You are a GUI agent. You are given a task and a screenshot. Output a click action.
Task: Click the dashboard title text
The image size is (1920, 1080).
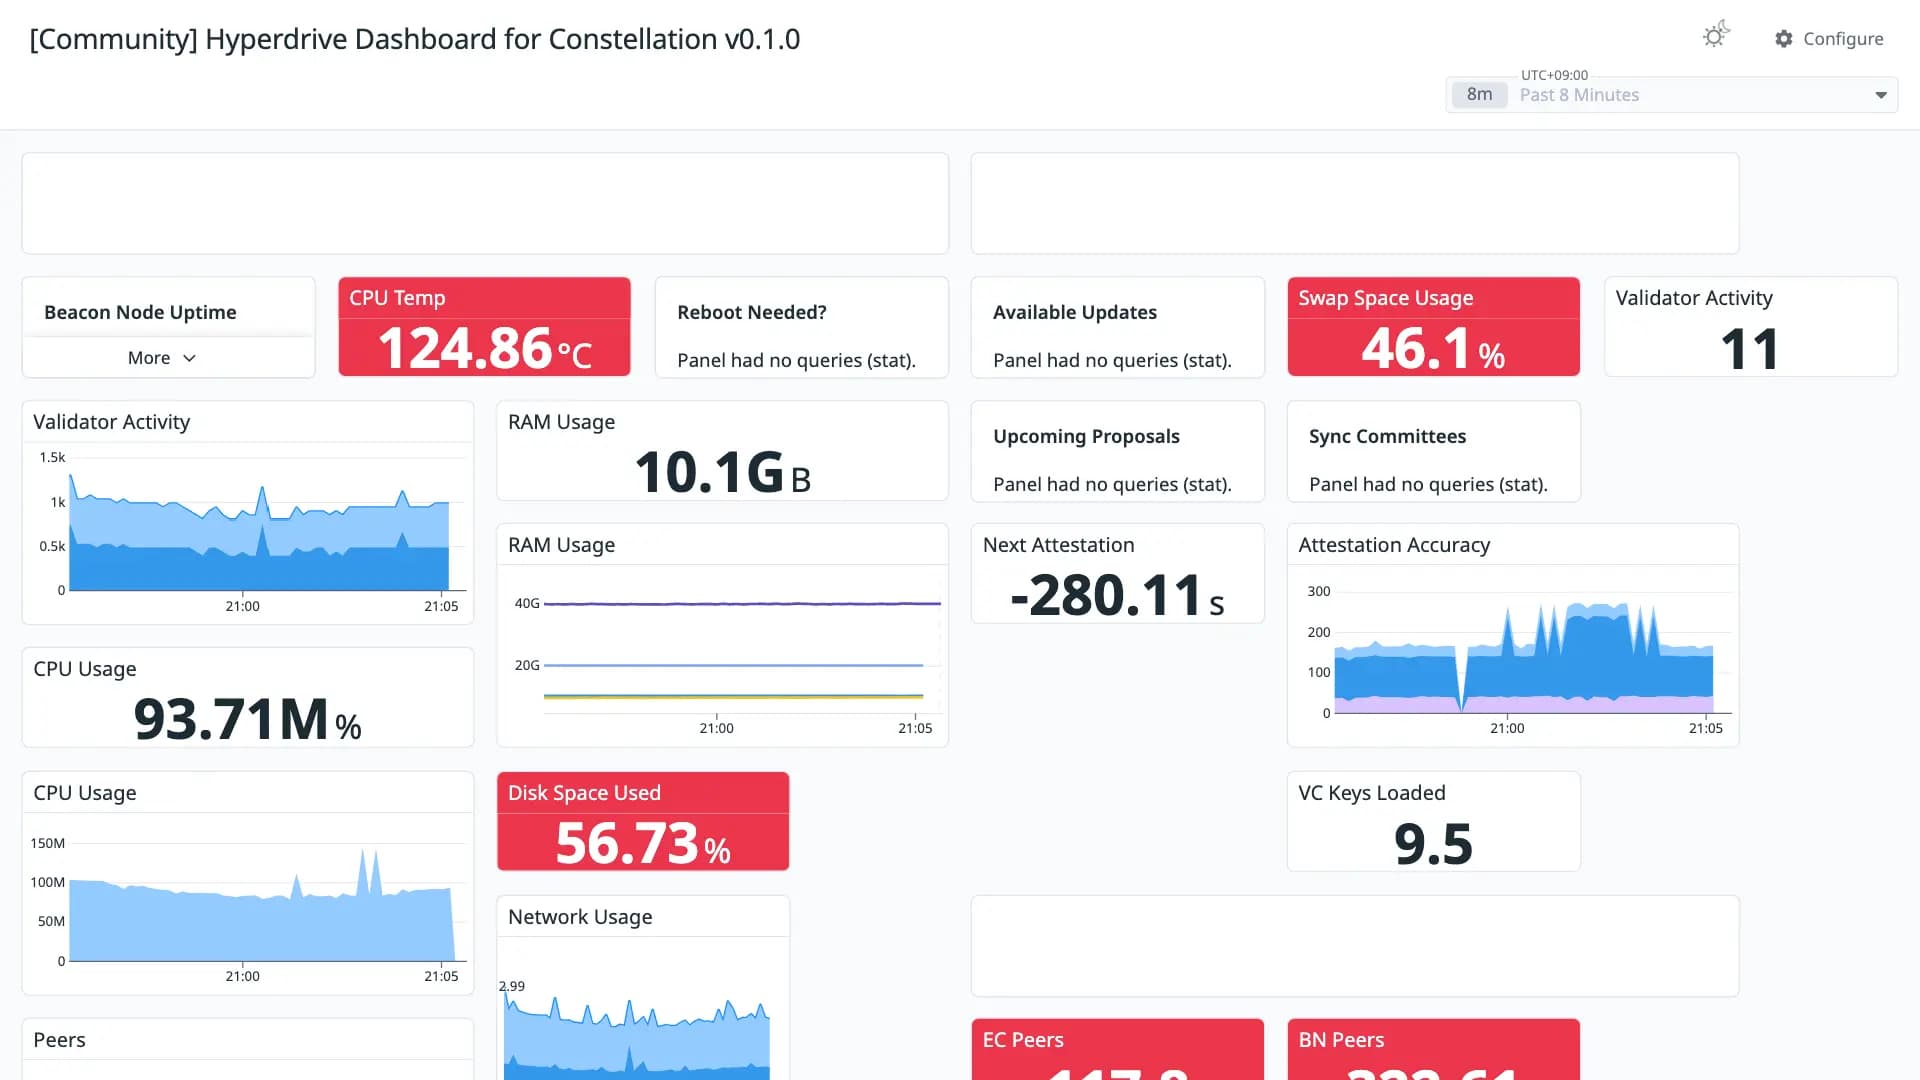415,39
